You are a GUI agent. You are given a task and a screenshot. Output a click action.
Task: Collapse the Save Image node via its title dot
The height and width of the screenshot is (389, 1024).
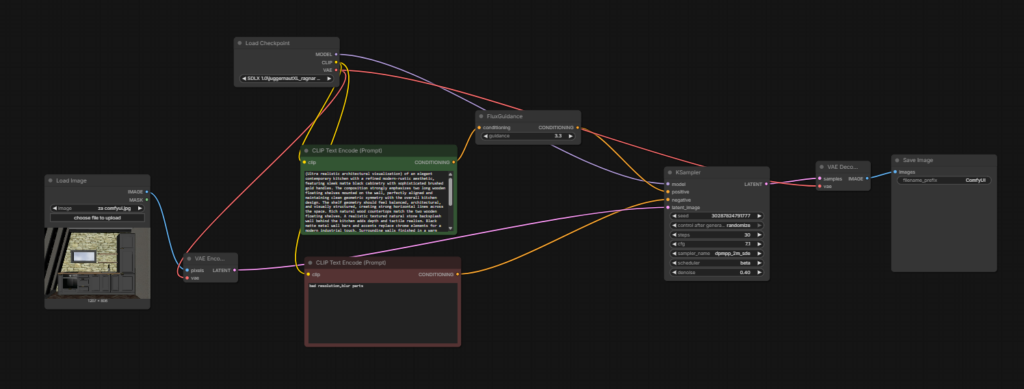coord(897,161)
